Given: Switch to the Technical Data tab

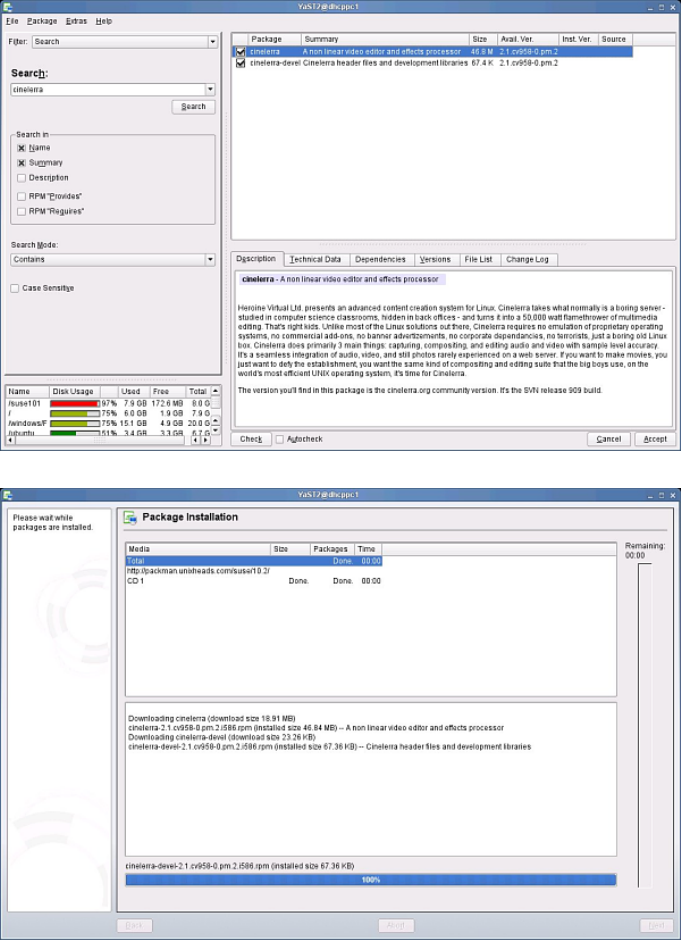Looking at the screenshot, I should pos(315,260).
